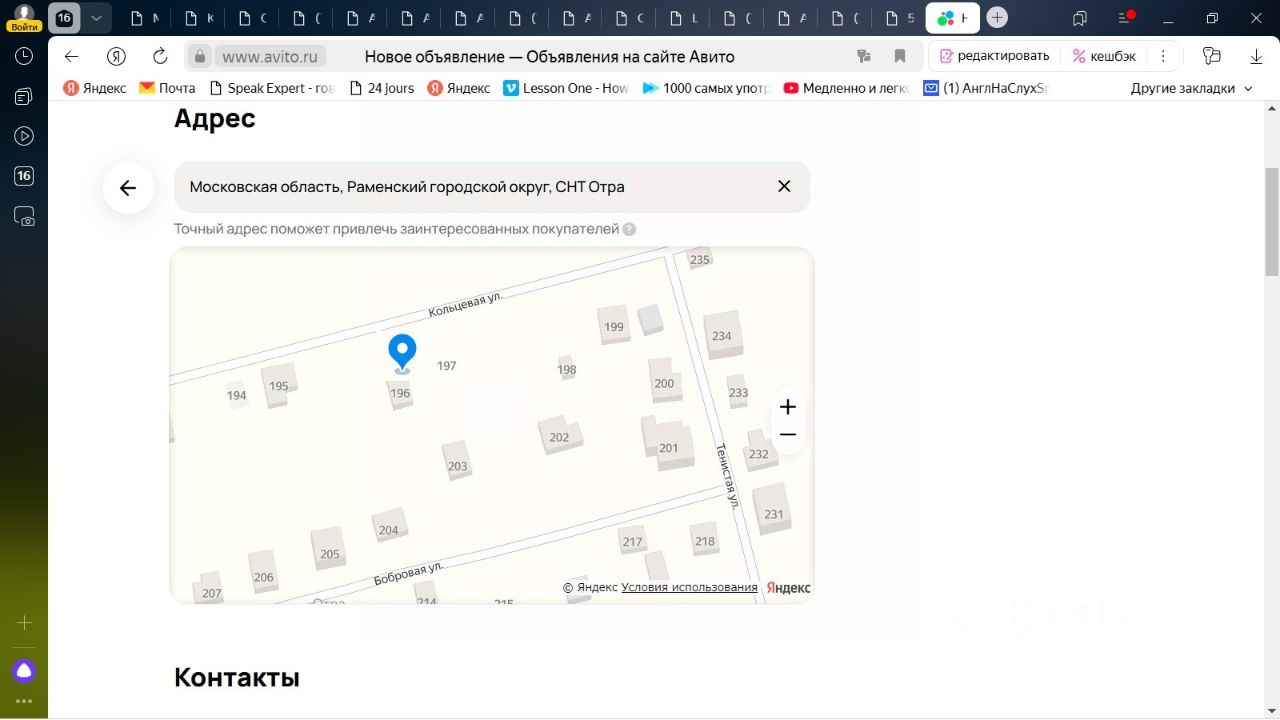Open the Условия использования link
This screenshot has width=1280, height=720.
(x=689, y=587)
